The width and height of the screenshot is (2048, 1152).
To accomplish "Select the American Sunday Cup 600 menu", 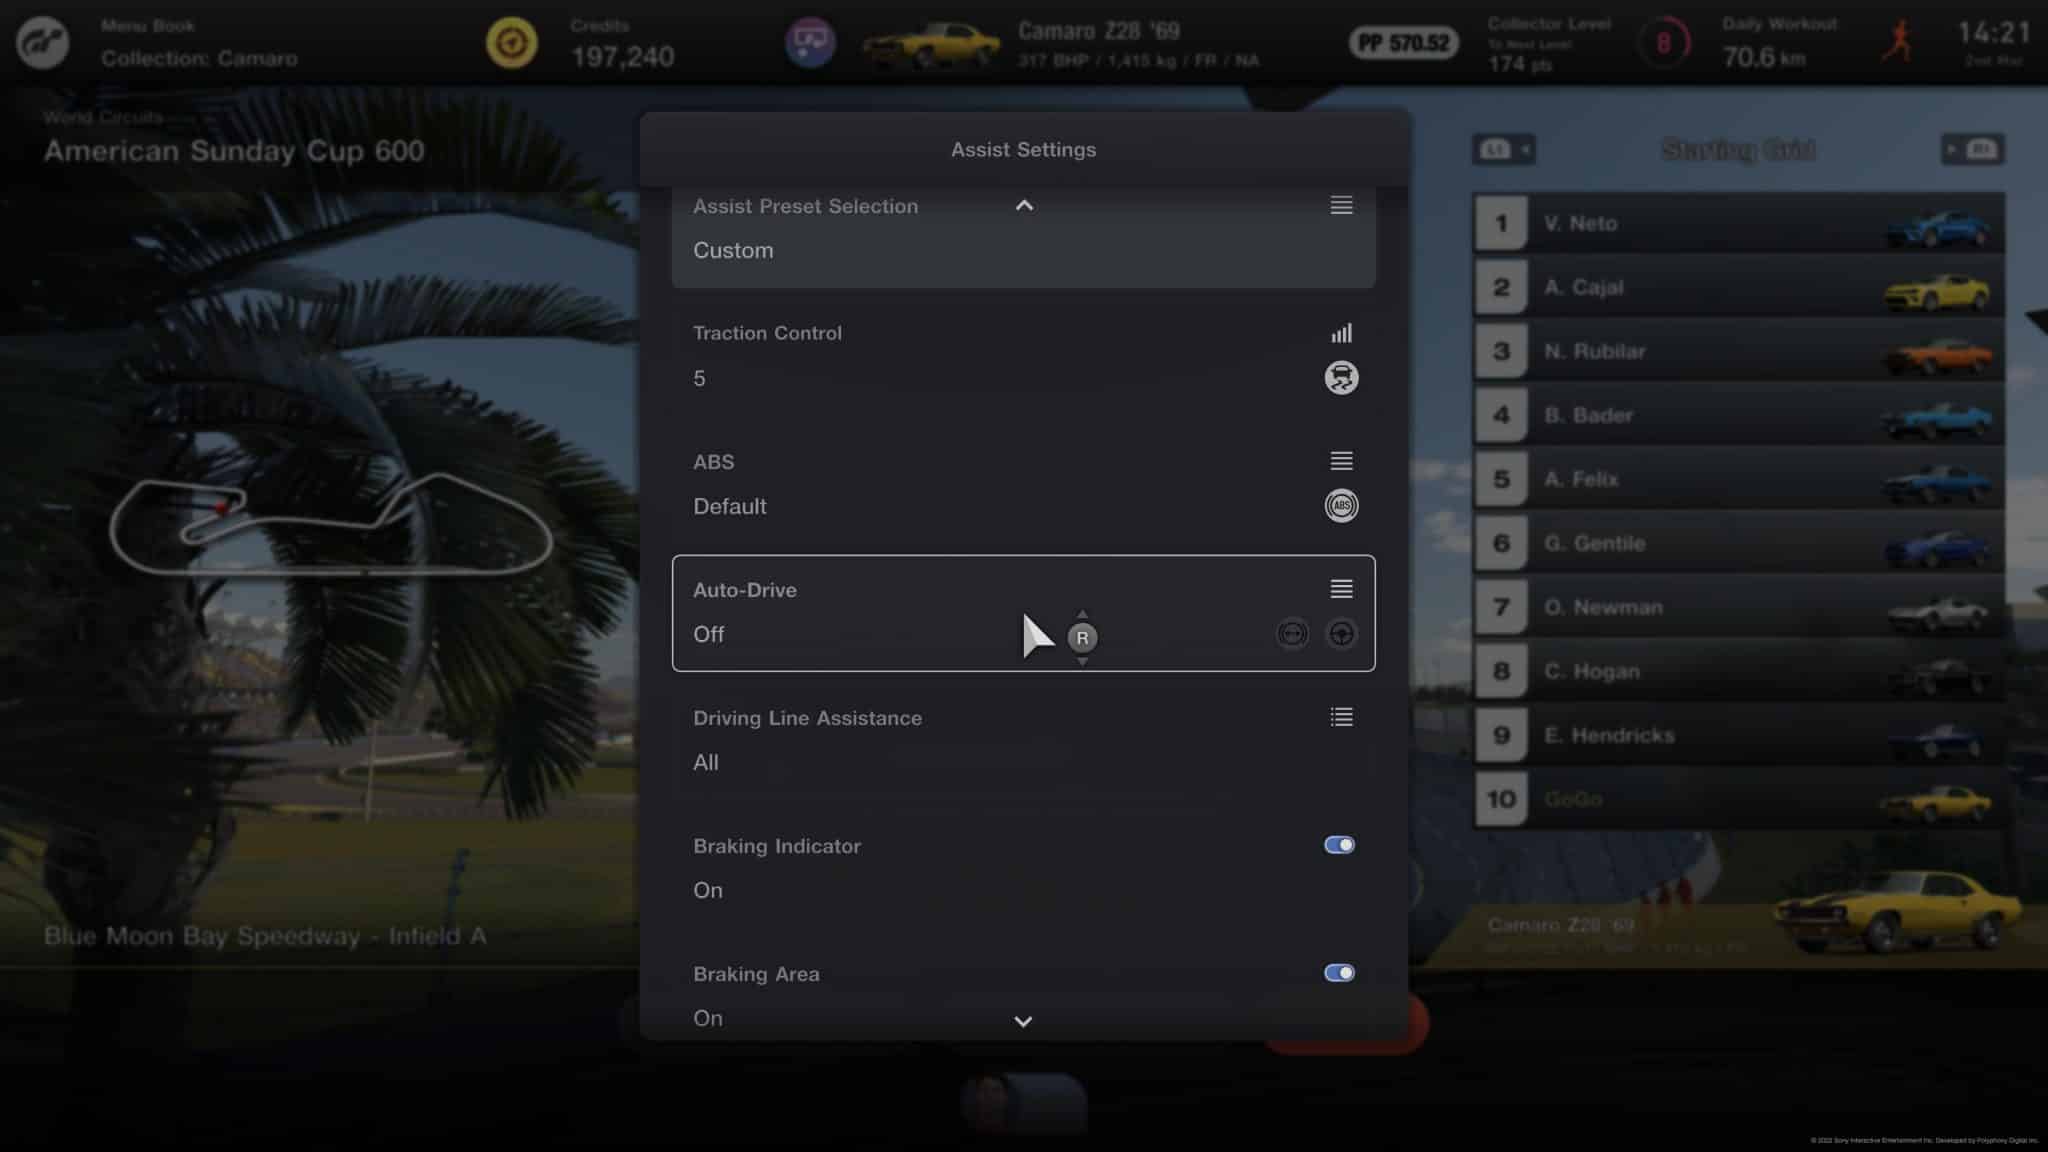I will (233, 151).
